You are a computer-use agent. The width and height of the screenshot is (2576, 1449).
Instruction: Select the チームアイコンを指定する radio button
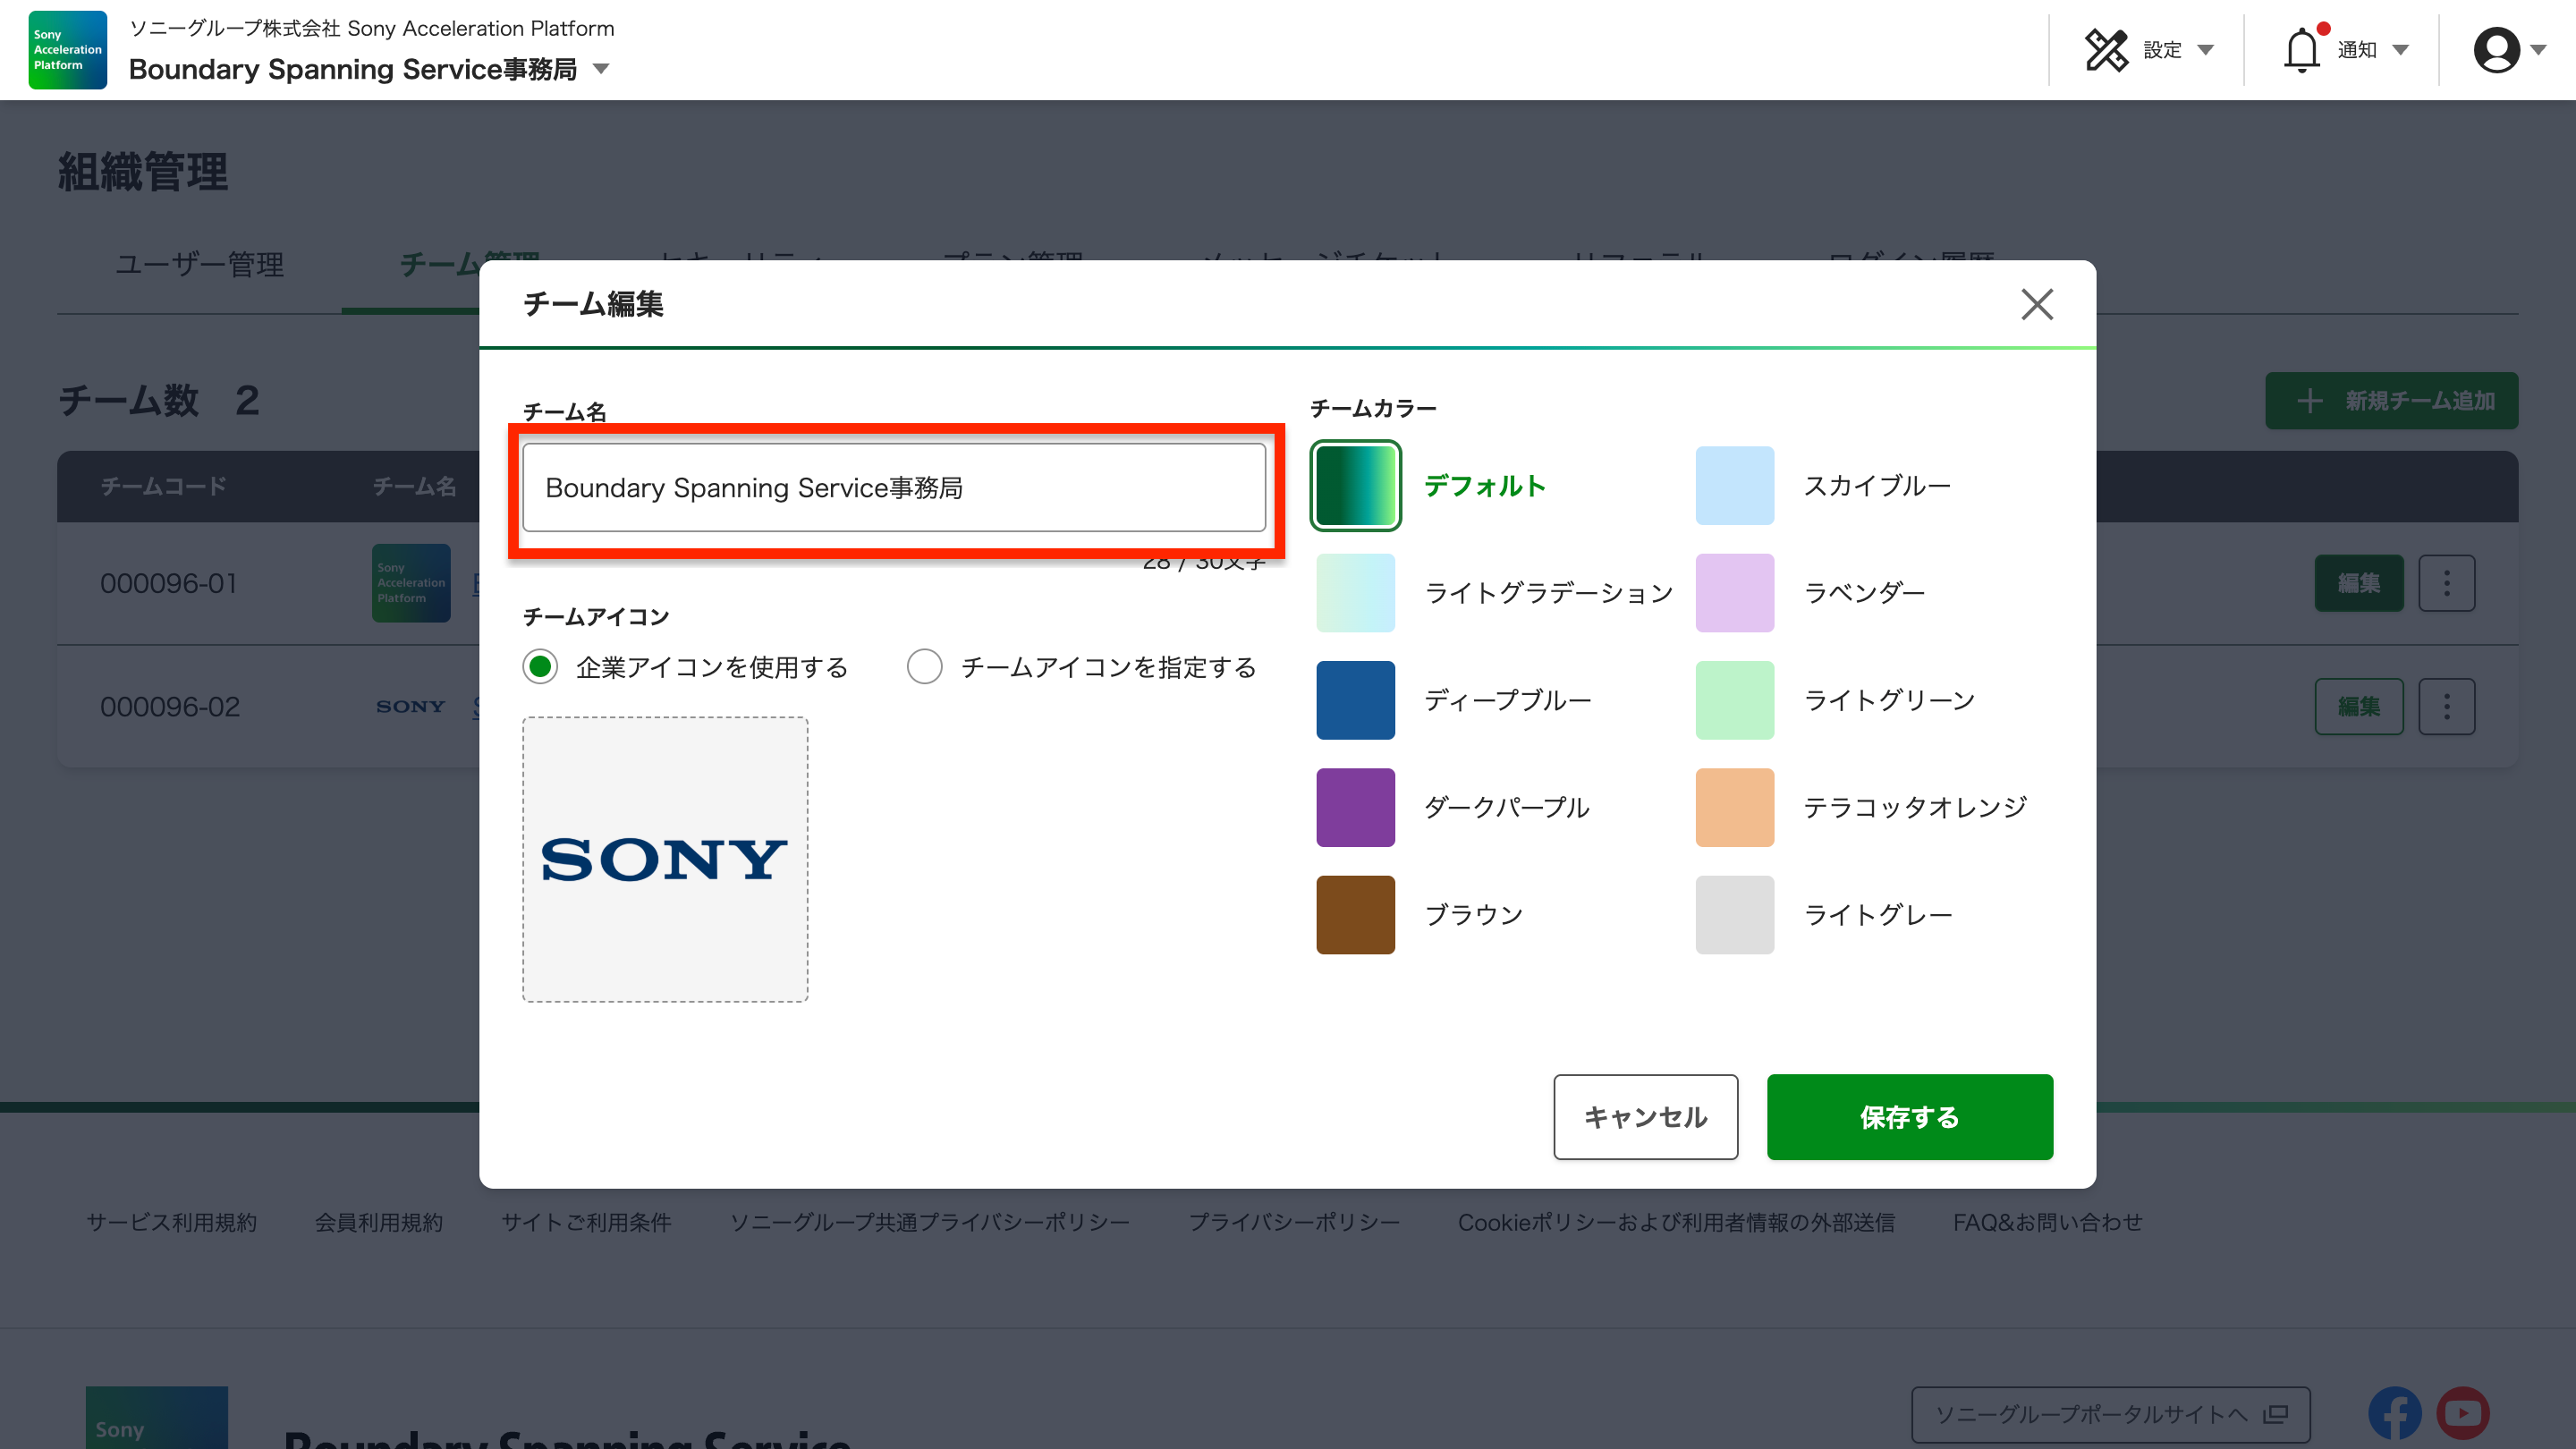tap(925, 667)
